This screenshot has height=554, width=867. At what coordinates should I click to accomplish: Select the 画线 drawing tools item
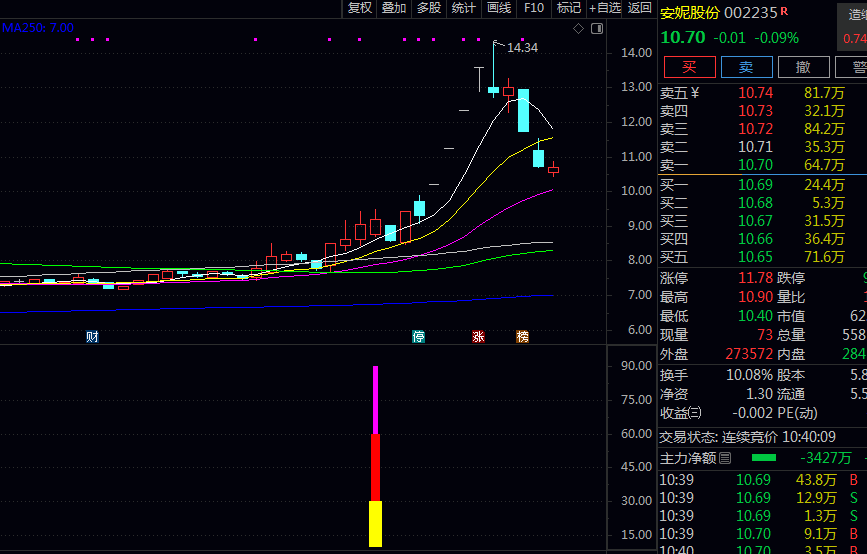498,8
